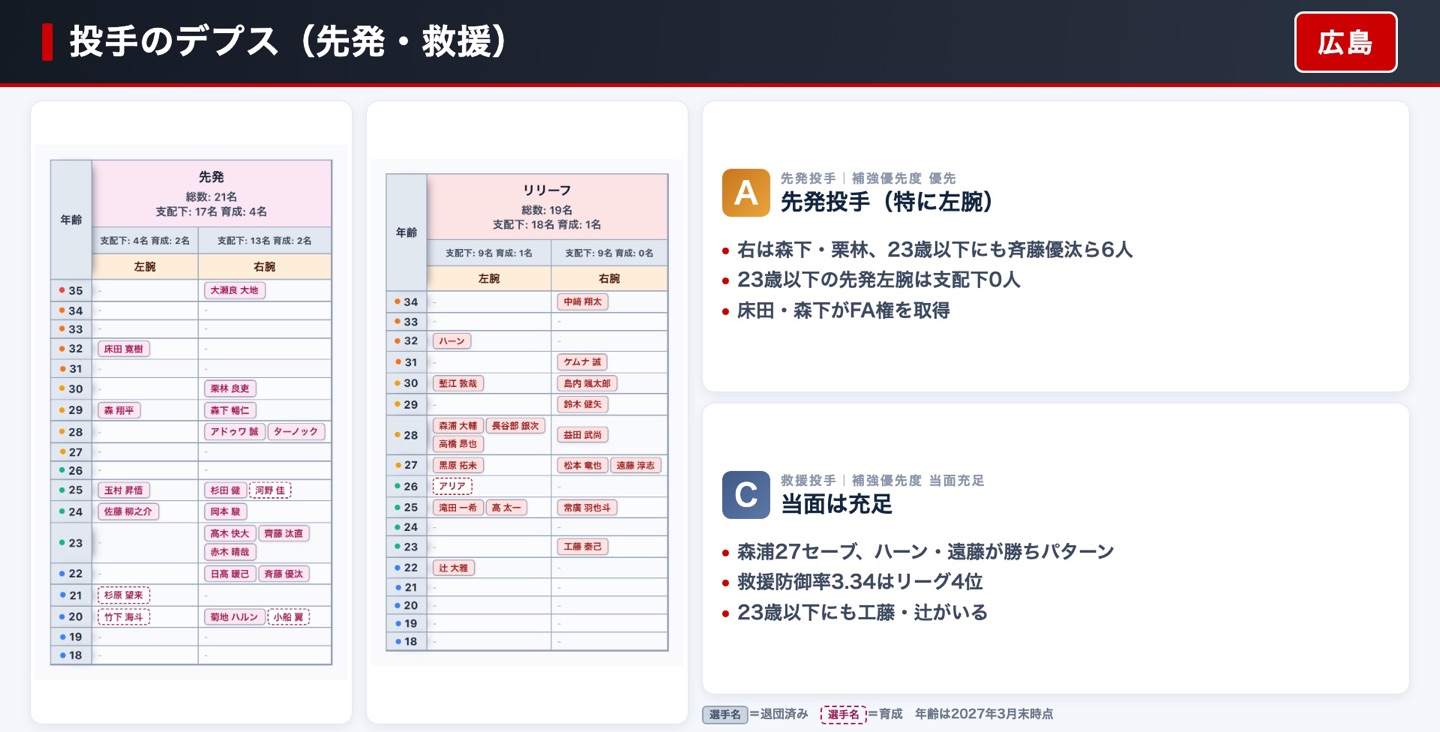Select player 床田 寛樹 chip

124,349
